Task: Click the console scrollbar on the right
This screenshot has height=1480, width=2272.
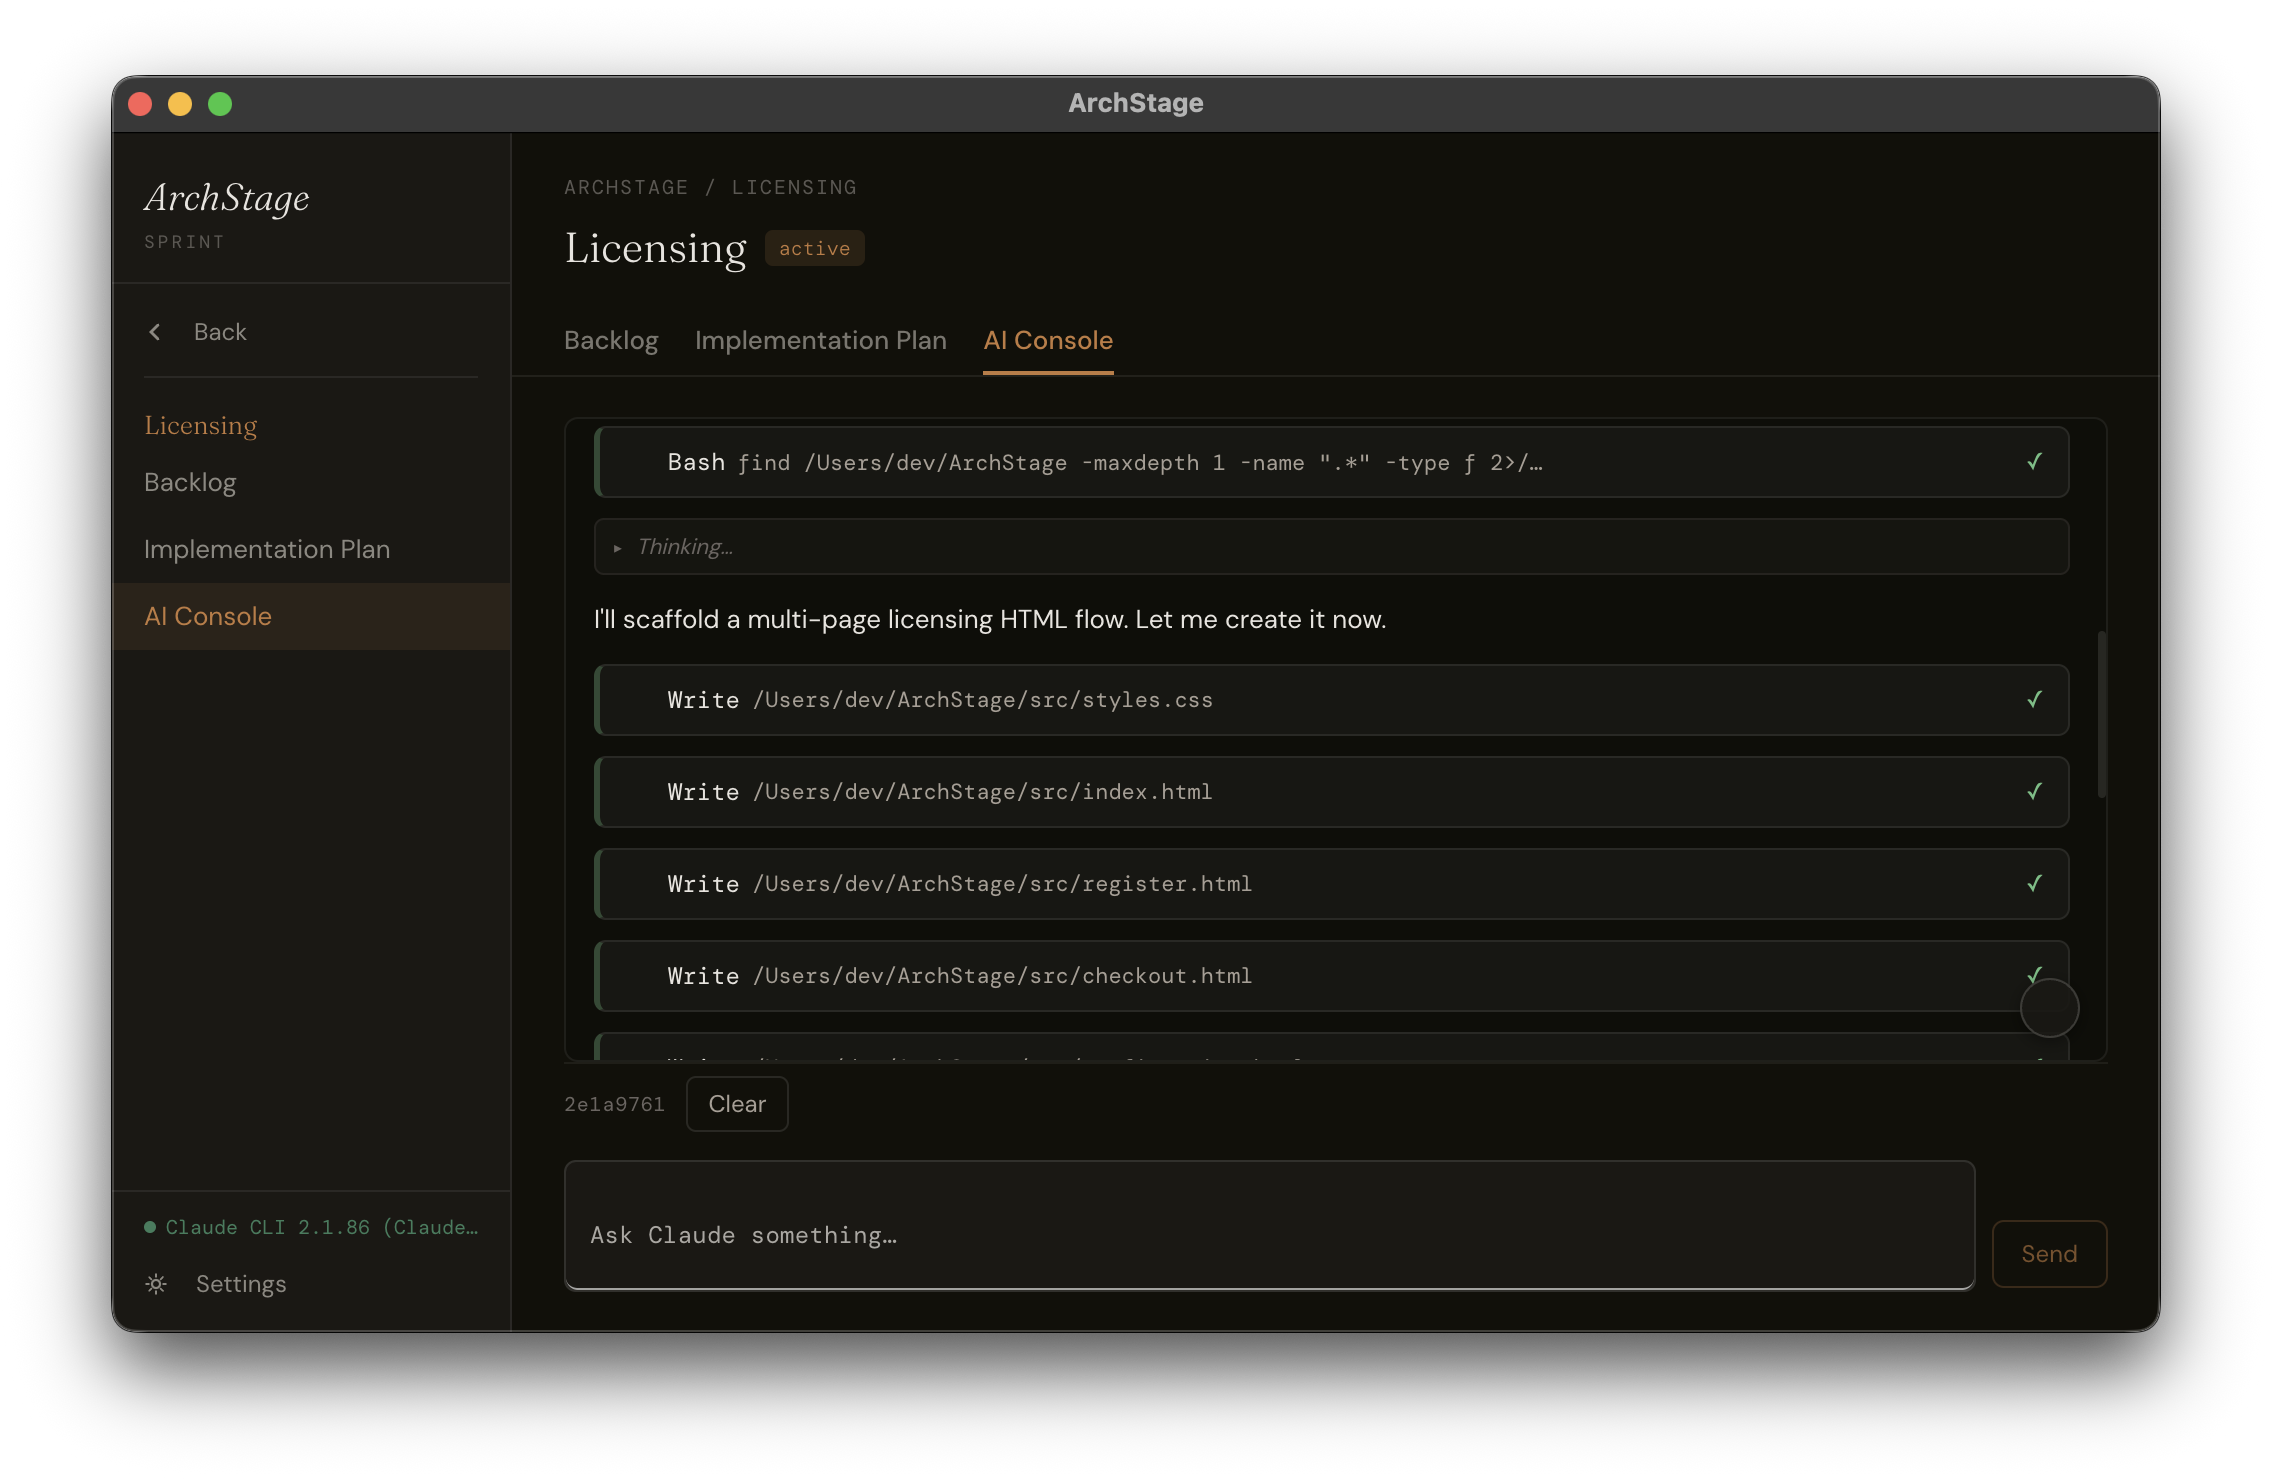Action: pyautogui.click(x=2101, y=715)
